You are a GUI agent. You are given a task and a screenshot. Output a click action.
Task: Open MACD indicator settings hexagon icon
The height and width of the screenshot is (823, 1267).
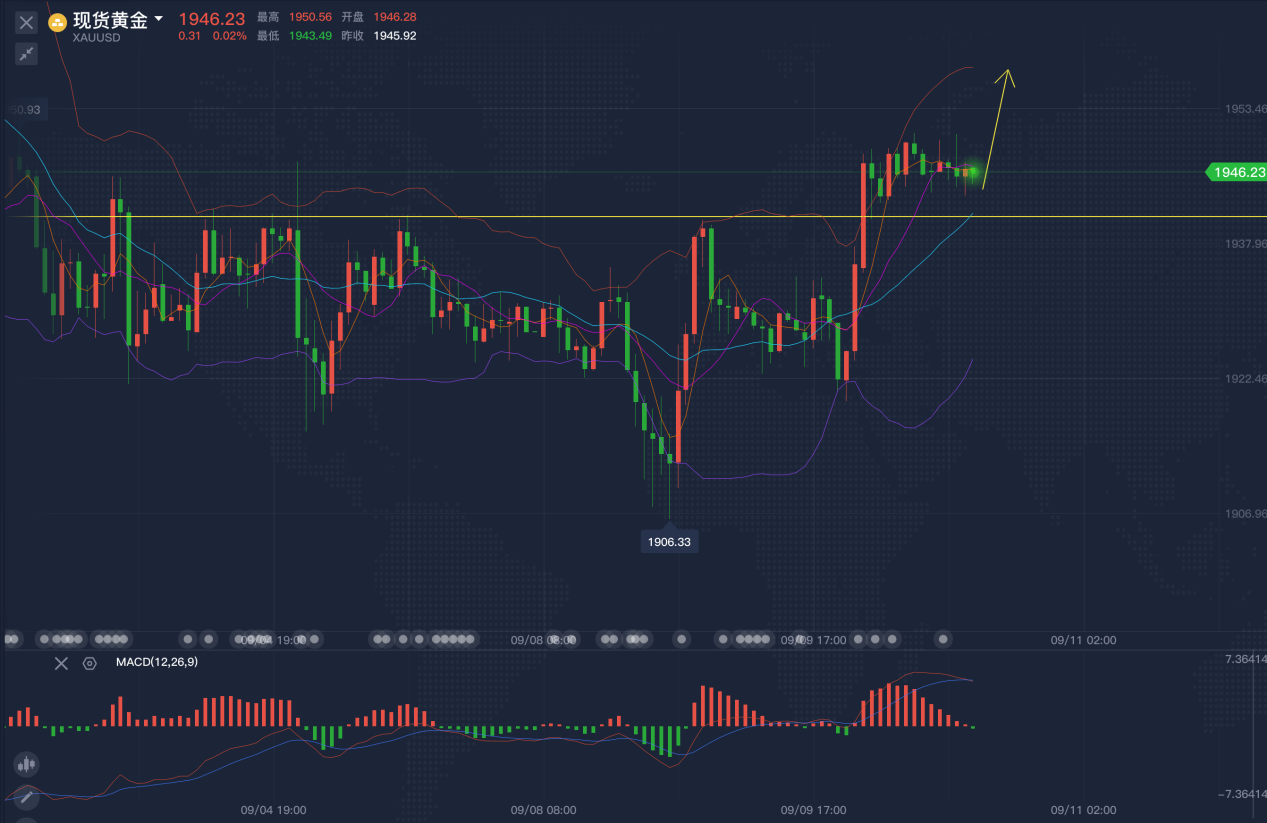coord(89,663)
